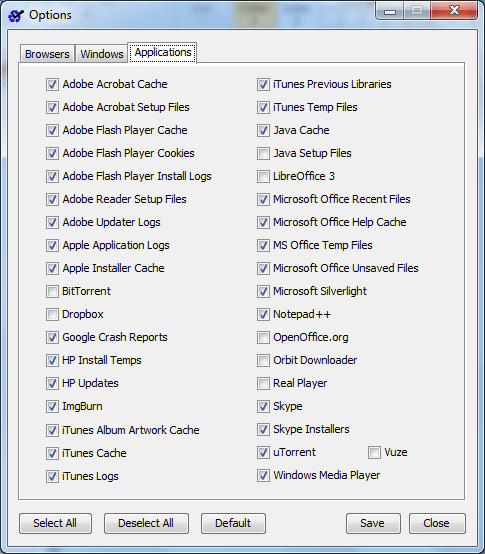The image size is (485, 554).
Task: Disable MS Office Temp Files
Action: click(263, 246)
